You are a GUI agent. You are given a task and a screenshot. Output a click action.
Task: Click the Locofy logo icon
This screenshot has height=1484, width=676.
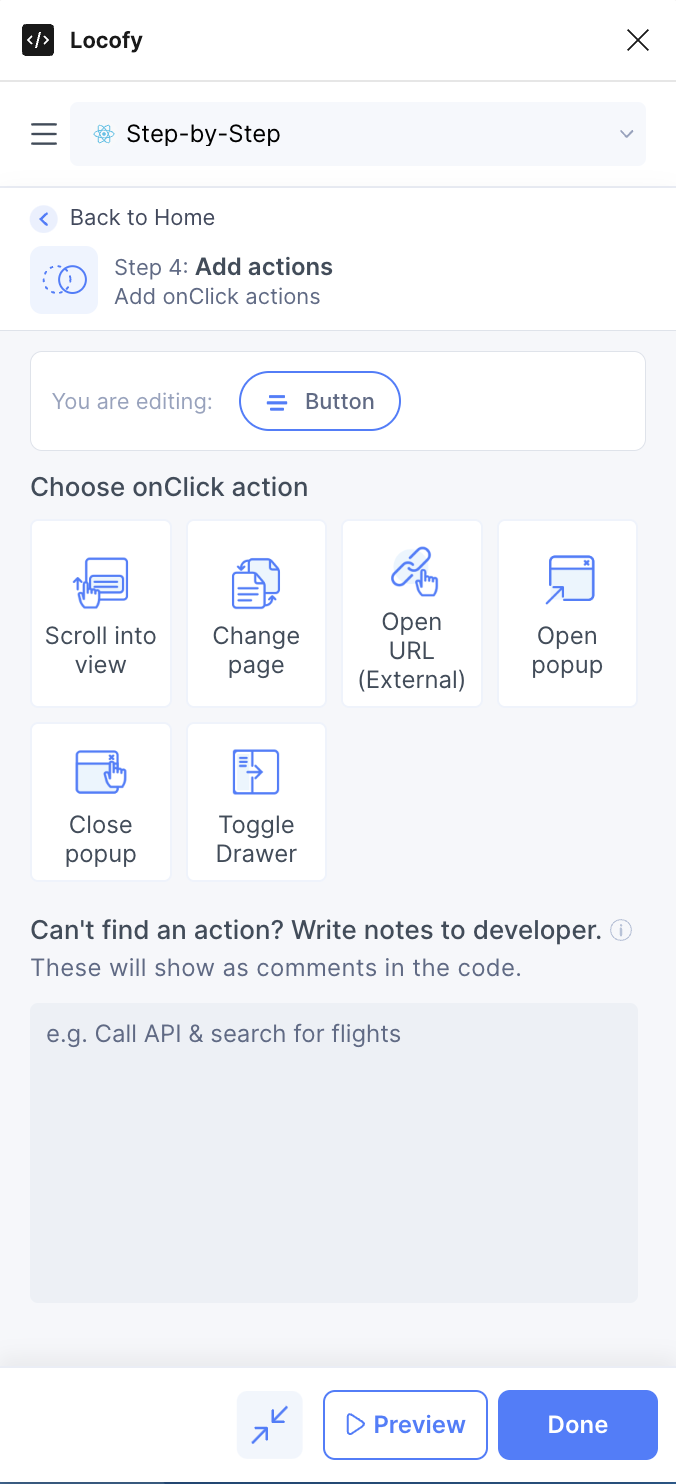tap(37, 40)
